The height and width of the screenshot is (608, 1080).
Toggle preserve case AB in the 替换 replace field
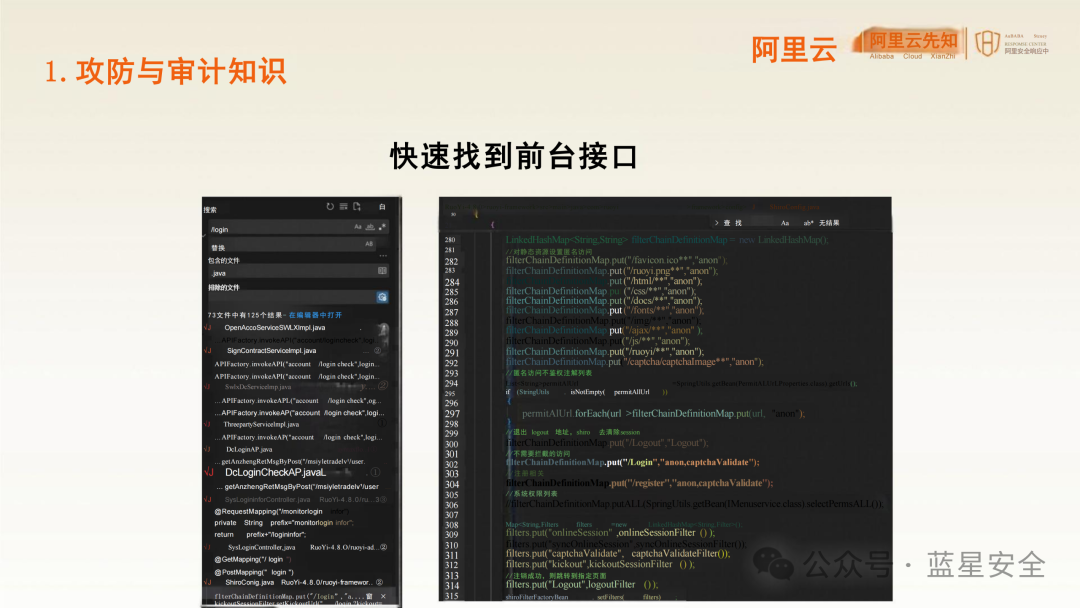click(x=369, y=244)
